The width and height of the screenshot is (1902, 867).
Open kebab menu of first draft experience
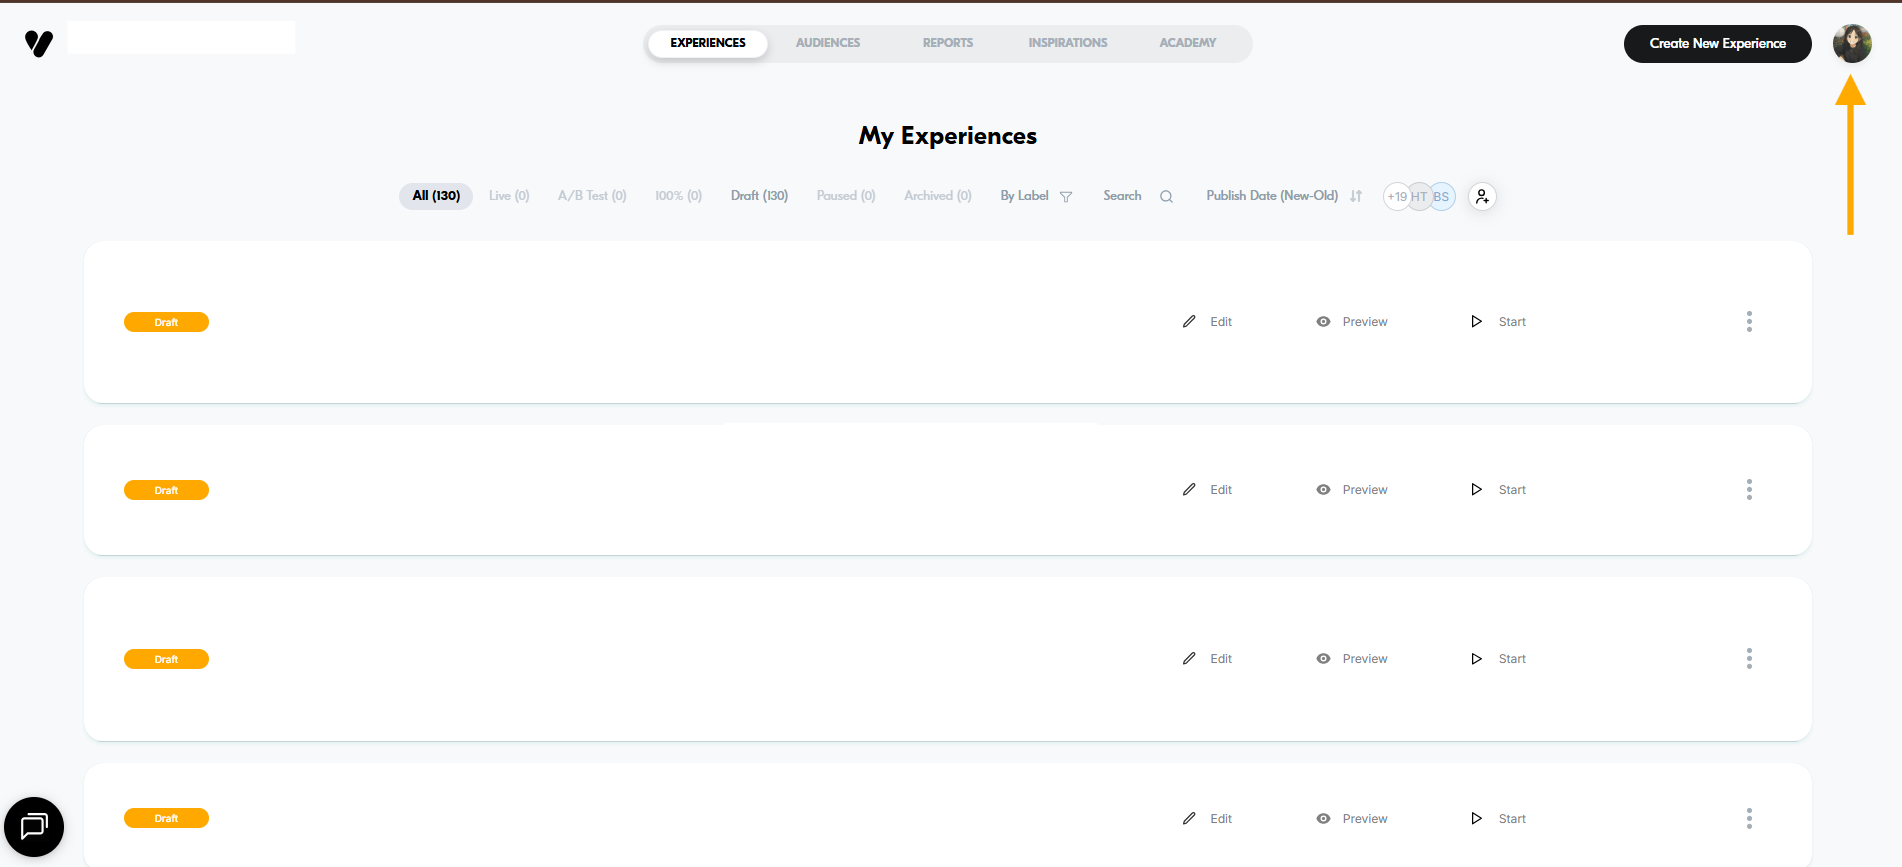tap(1749, 322)
